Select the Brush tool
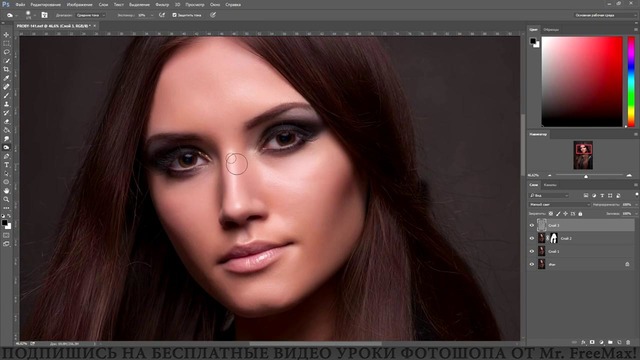Image resolution: width=640 pixels, height=360 pixels. click(x=6, y=96)
